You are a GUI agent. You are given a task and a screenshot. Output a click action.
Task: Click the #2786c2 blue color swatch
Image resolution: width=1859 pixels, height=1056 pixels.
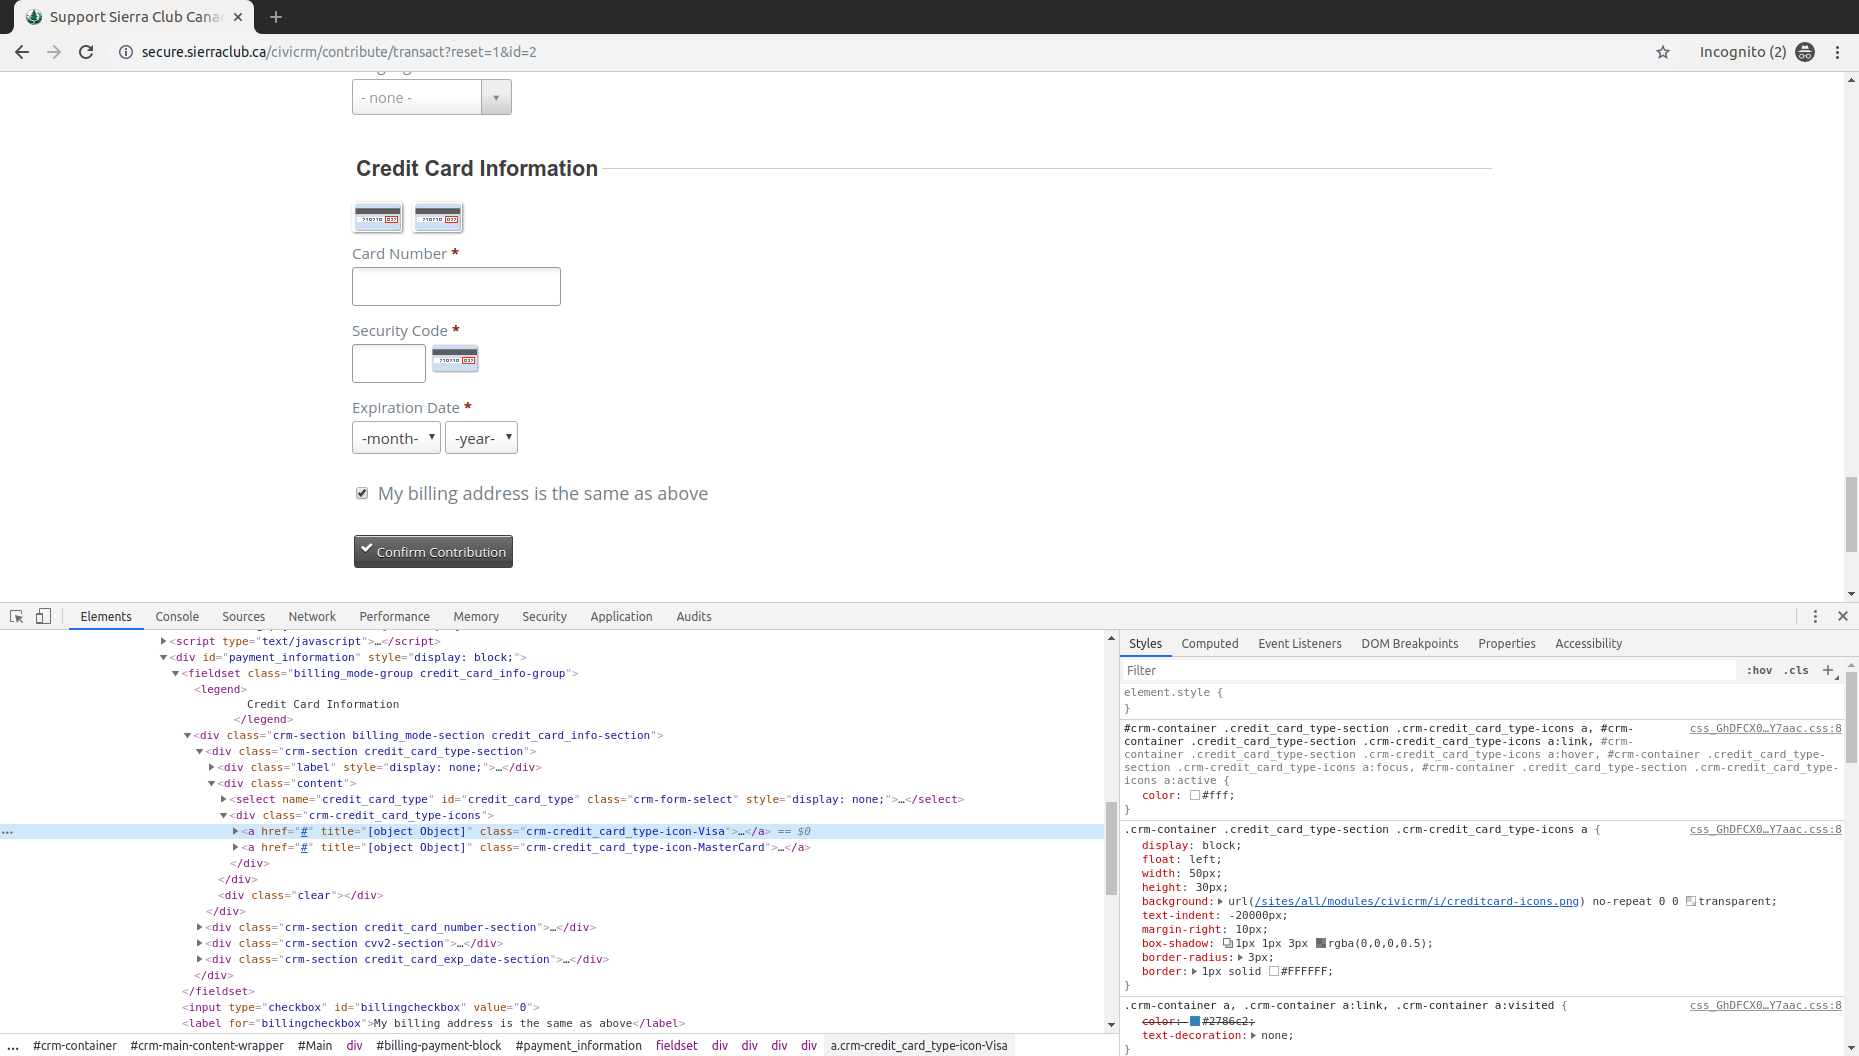[x=1194, y=1021]
